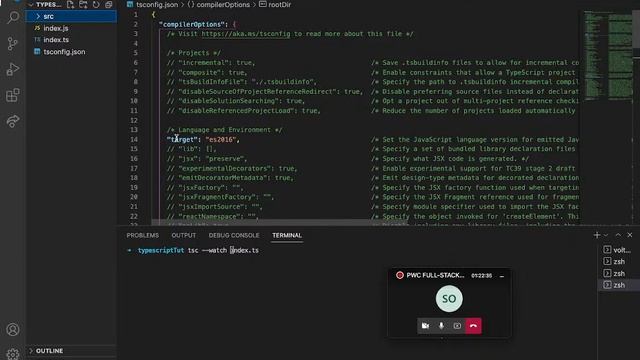Click tsconfig.json in the breadcrumb

tap(157, 5)
